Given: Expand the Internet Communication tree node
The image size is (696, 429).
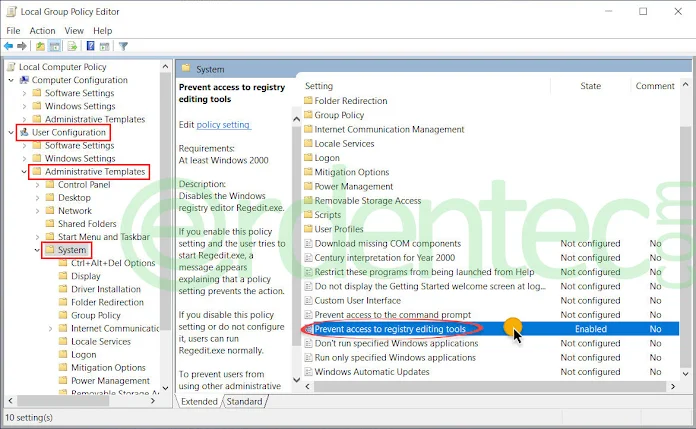Looking at the screenshot, I should 50,329.
